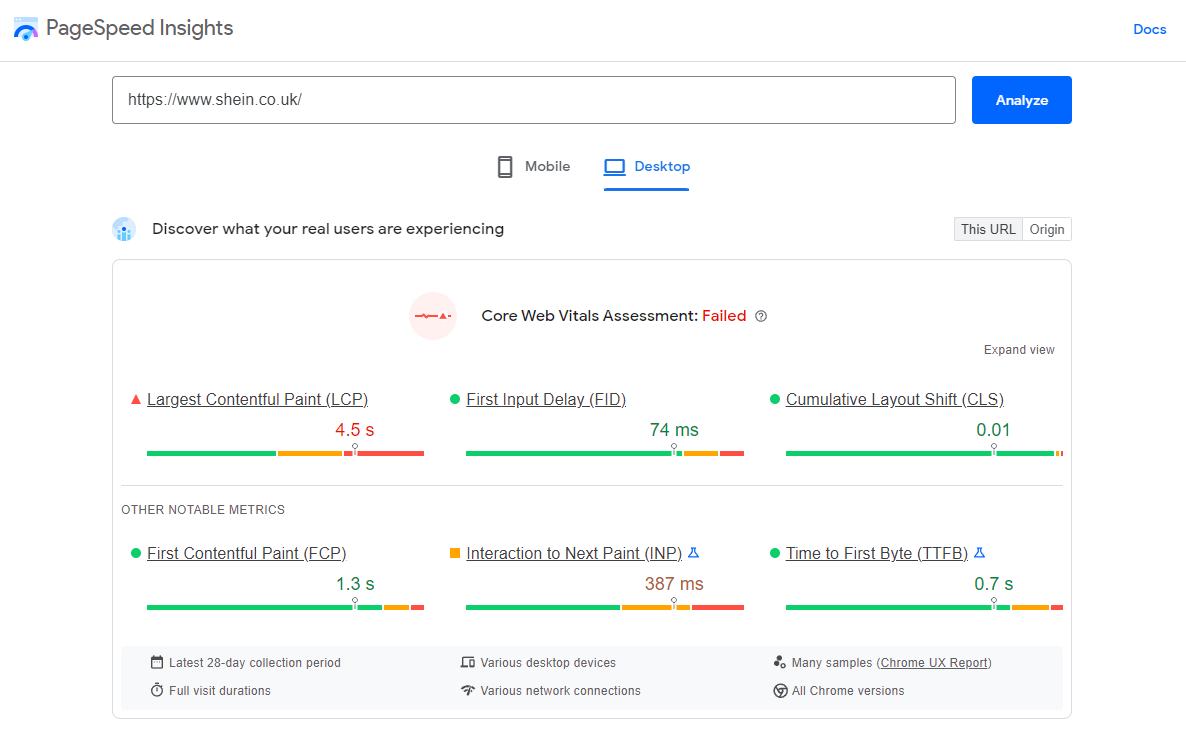Screen dimensions: 1186x736
Task: Select the This URL toggle
Action: click(x=988, y=229)
